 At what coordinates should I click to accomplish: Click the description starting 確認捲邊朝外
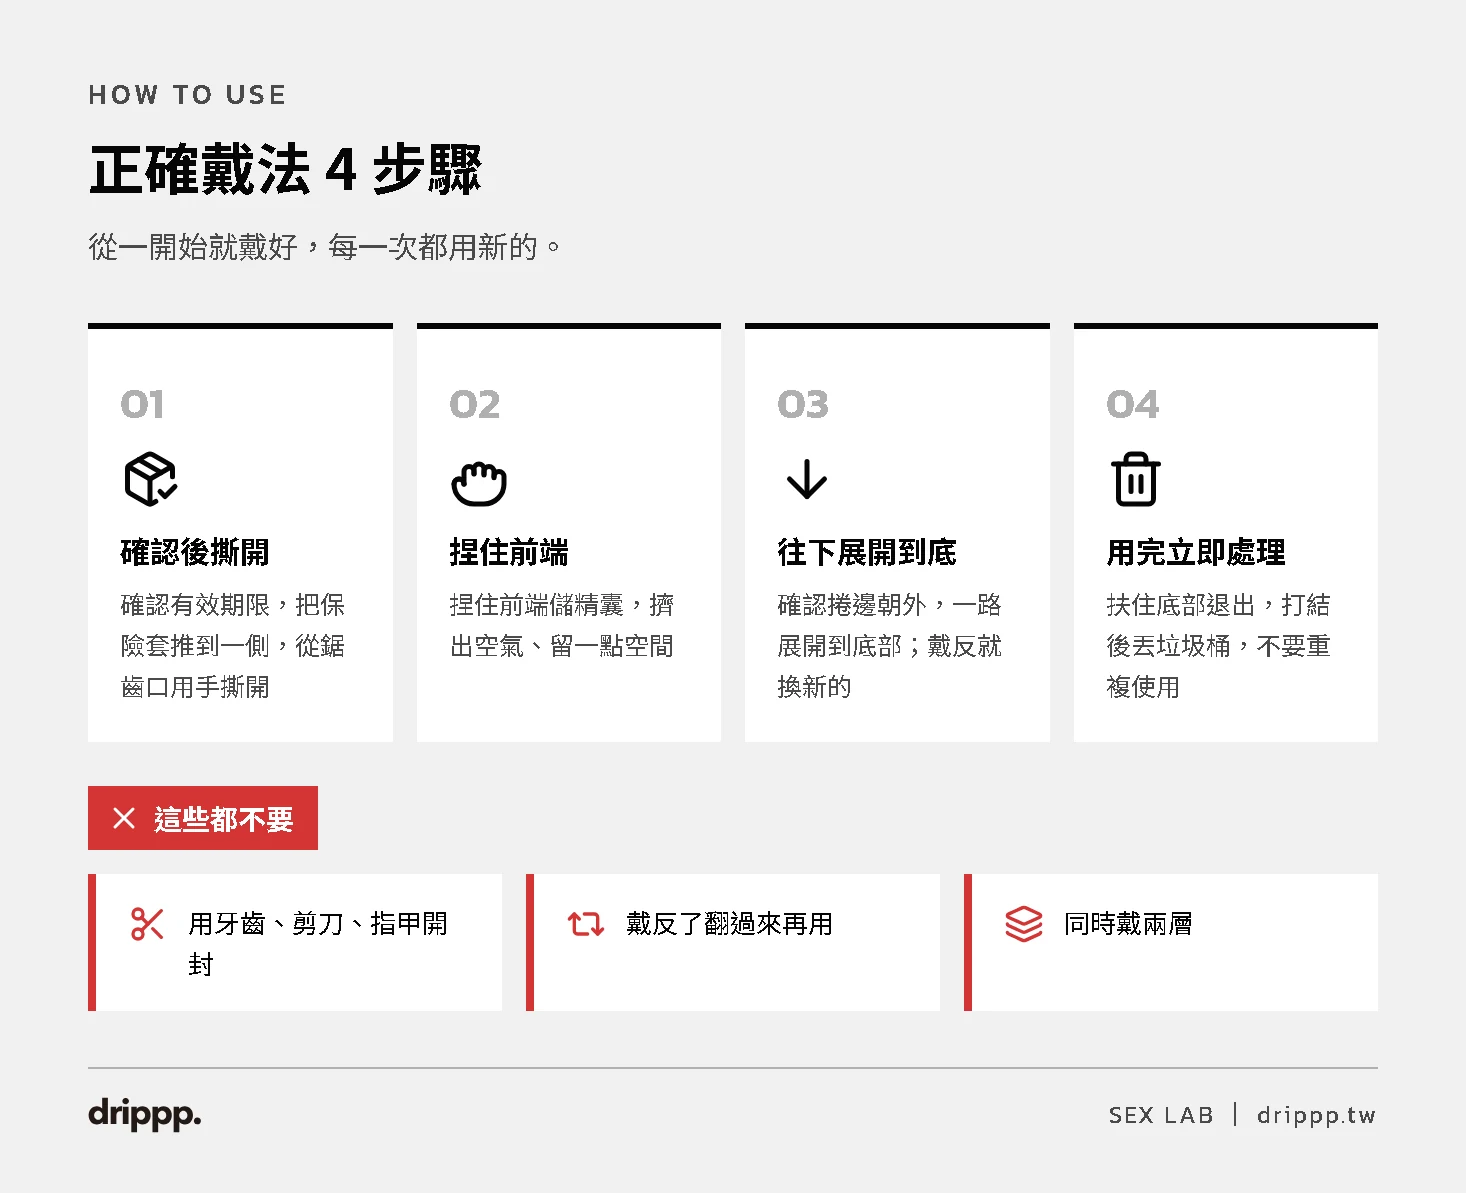890,646
